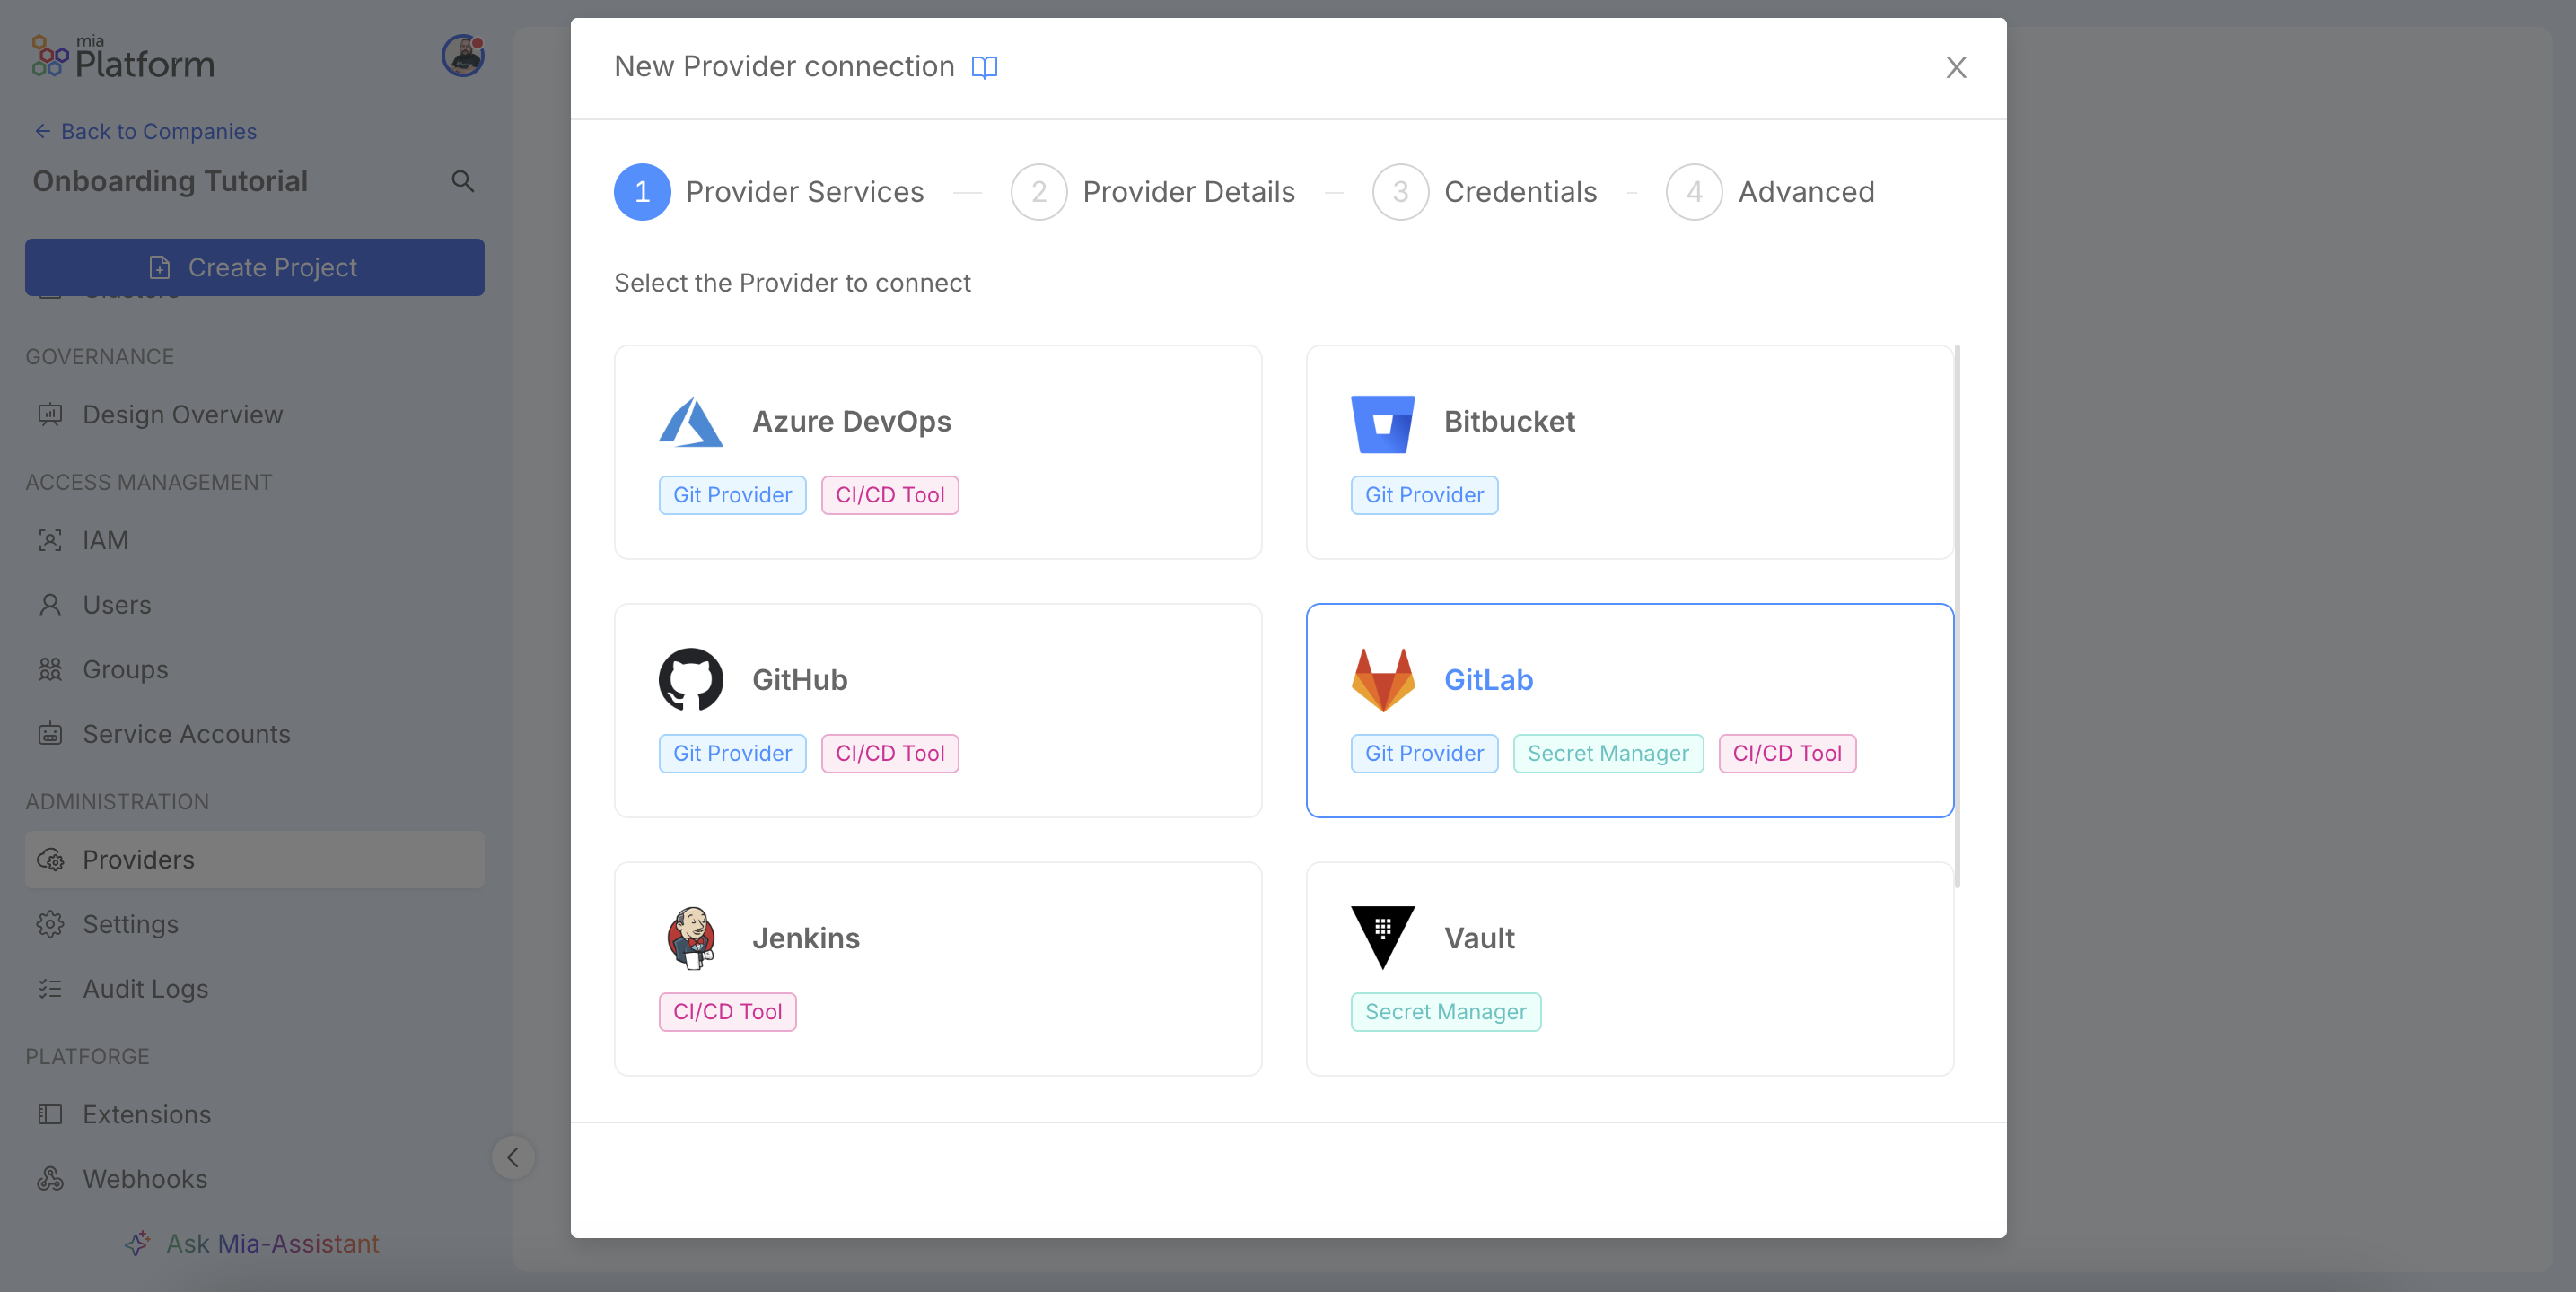Click the Vault title text
The width and height of the screenshot is (2576, 1292).
point(1479,938)
